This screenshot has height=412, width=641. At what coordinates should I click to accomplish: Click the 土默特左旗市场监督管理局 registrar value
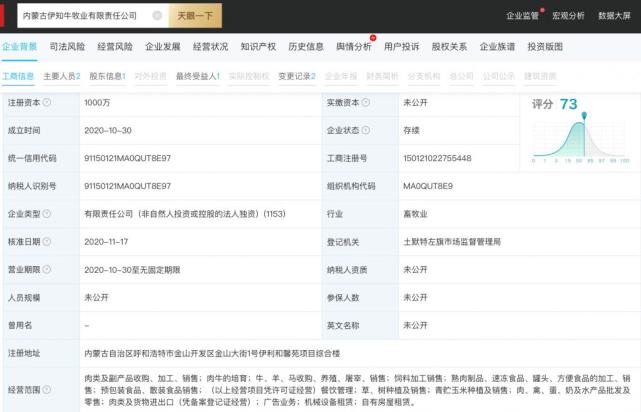coord(452,242)
